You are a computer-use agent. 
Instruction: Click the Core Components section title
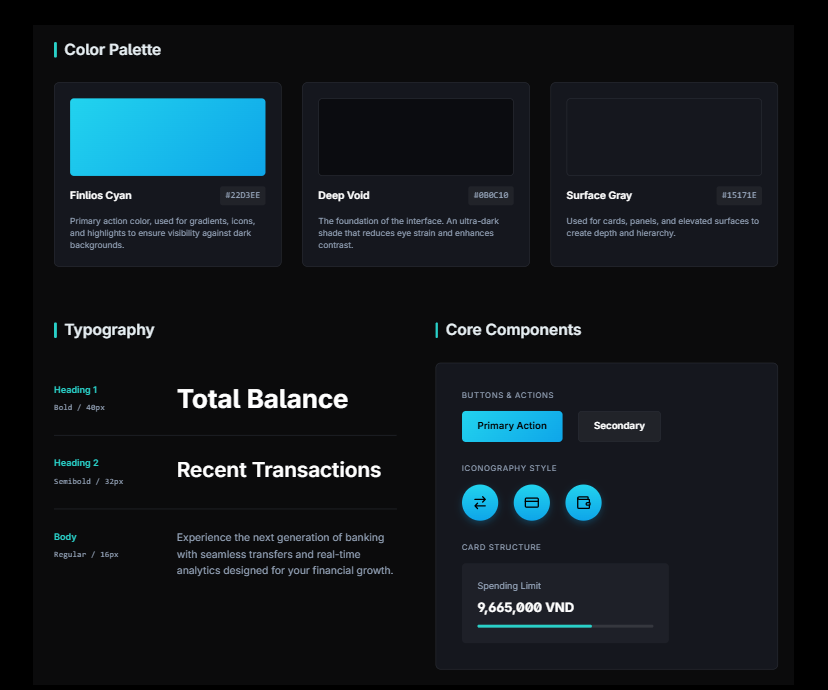click(513, 330)
